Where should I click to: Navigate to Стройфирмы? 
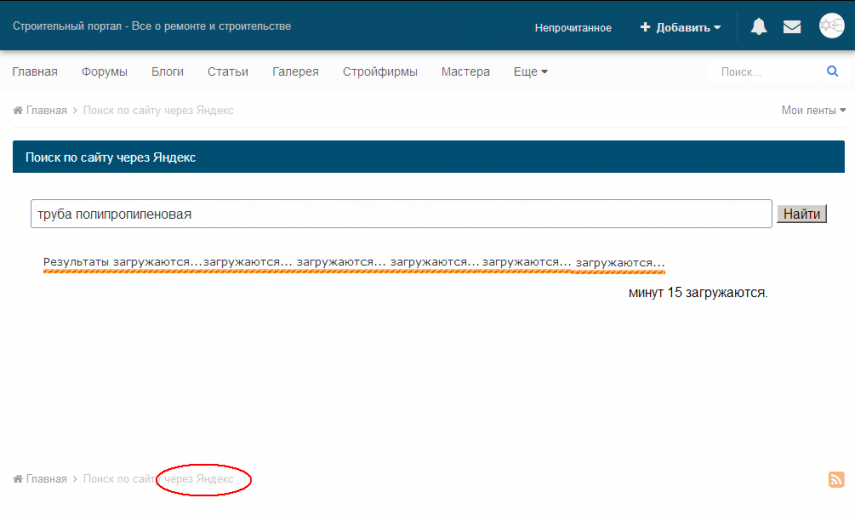click(380, 72)
